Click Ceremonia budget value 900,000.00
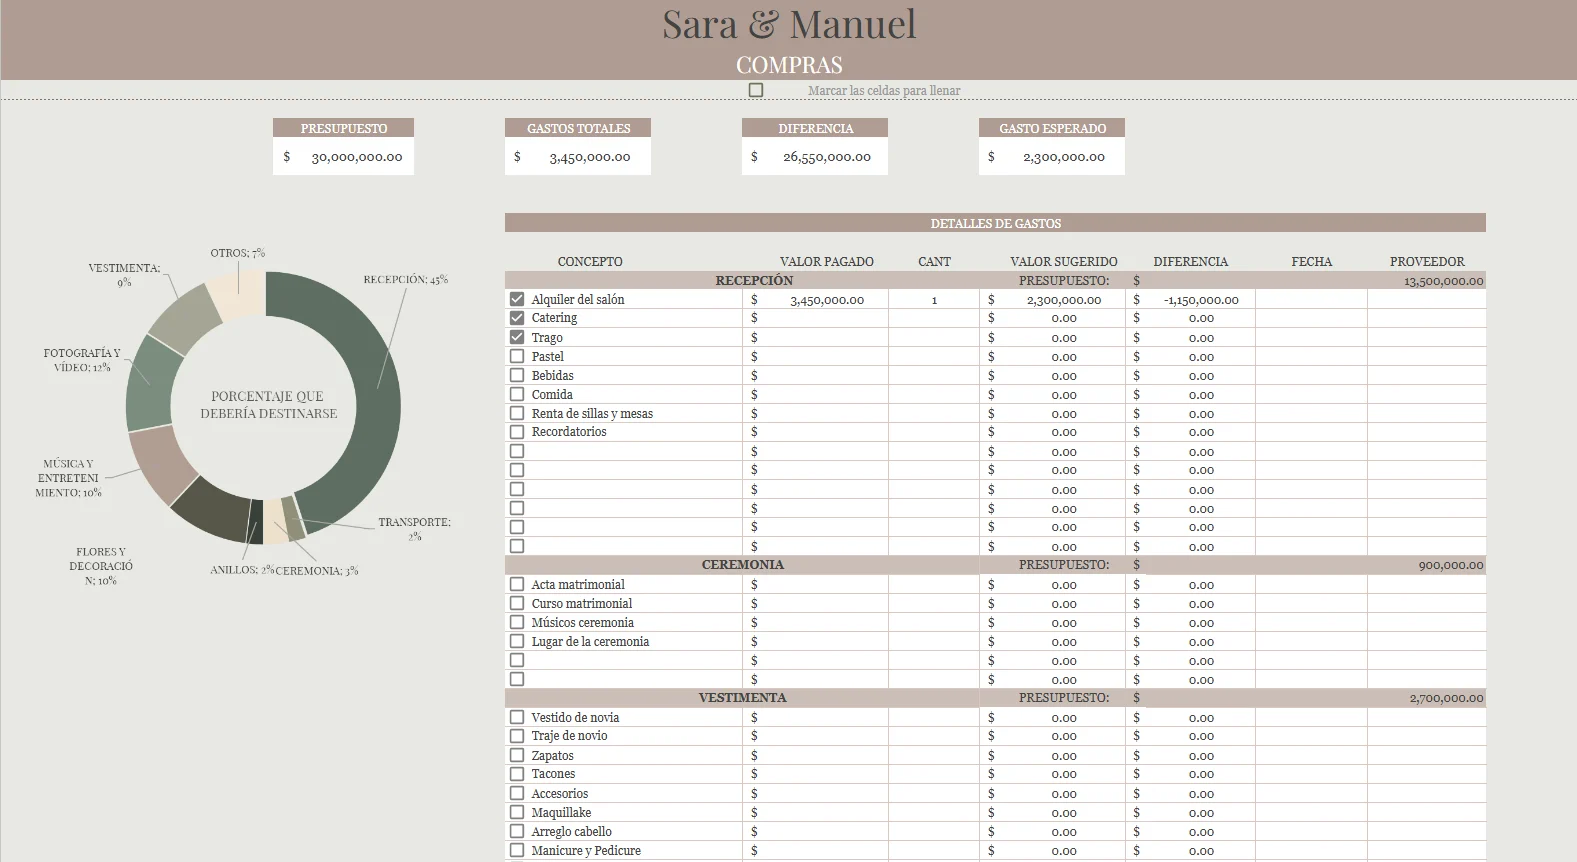The image size is (1577, 862). click(x=1450, y=565)
